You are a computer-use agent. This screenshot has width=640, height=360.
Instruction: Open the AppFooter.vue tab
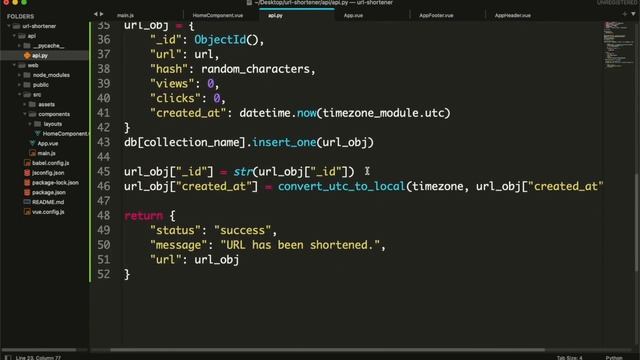click(x=436, y=16)
